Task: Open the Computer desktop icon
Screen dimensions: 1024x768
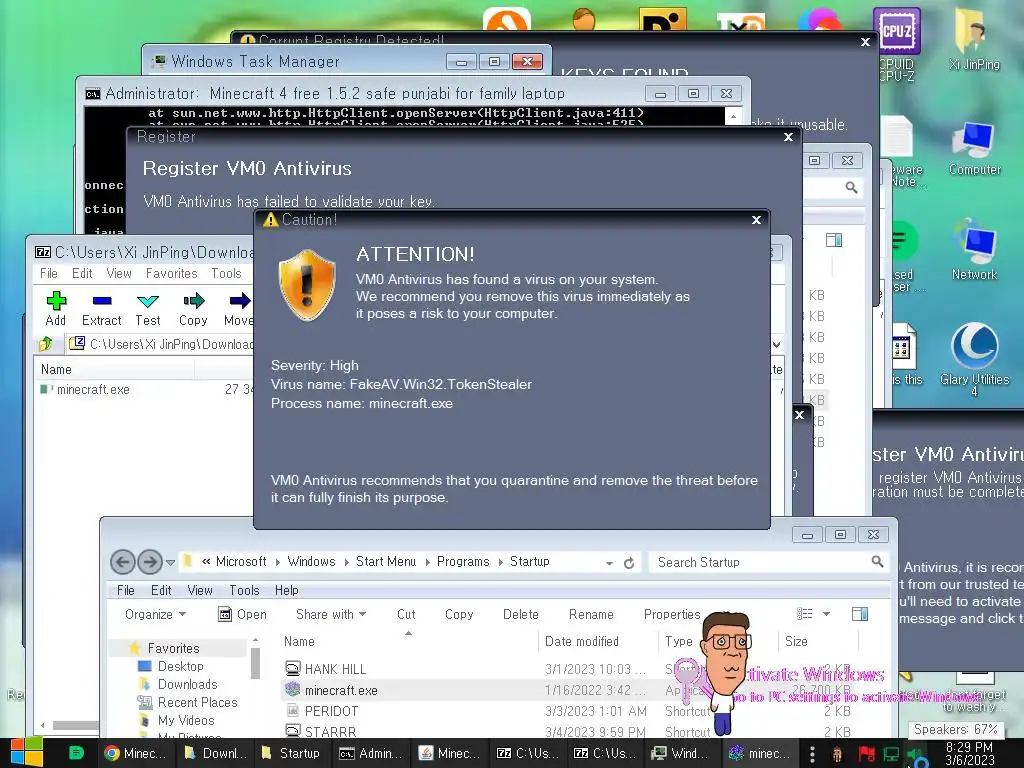Action: tap(974, 148)
